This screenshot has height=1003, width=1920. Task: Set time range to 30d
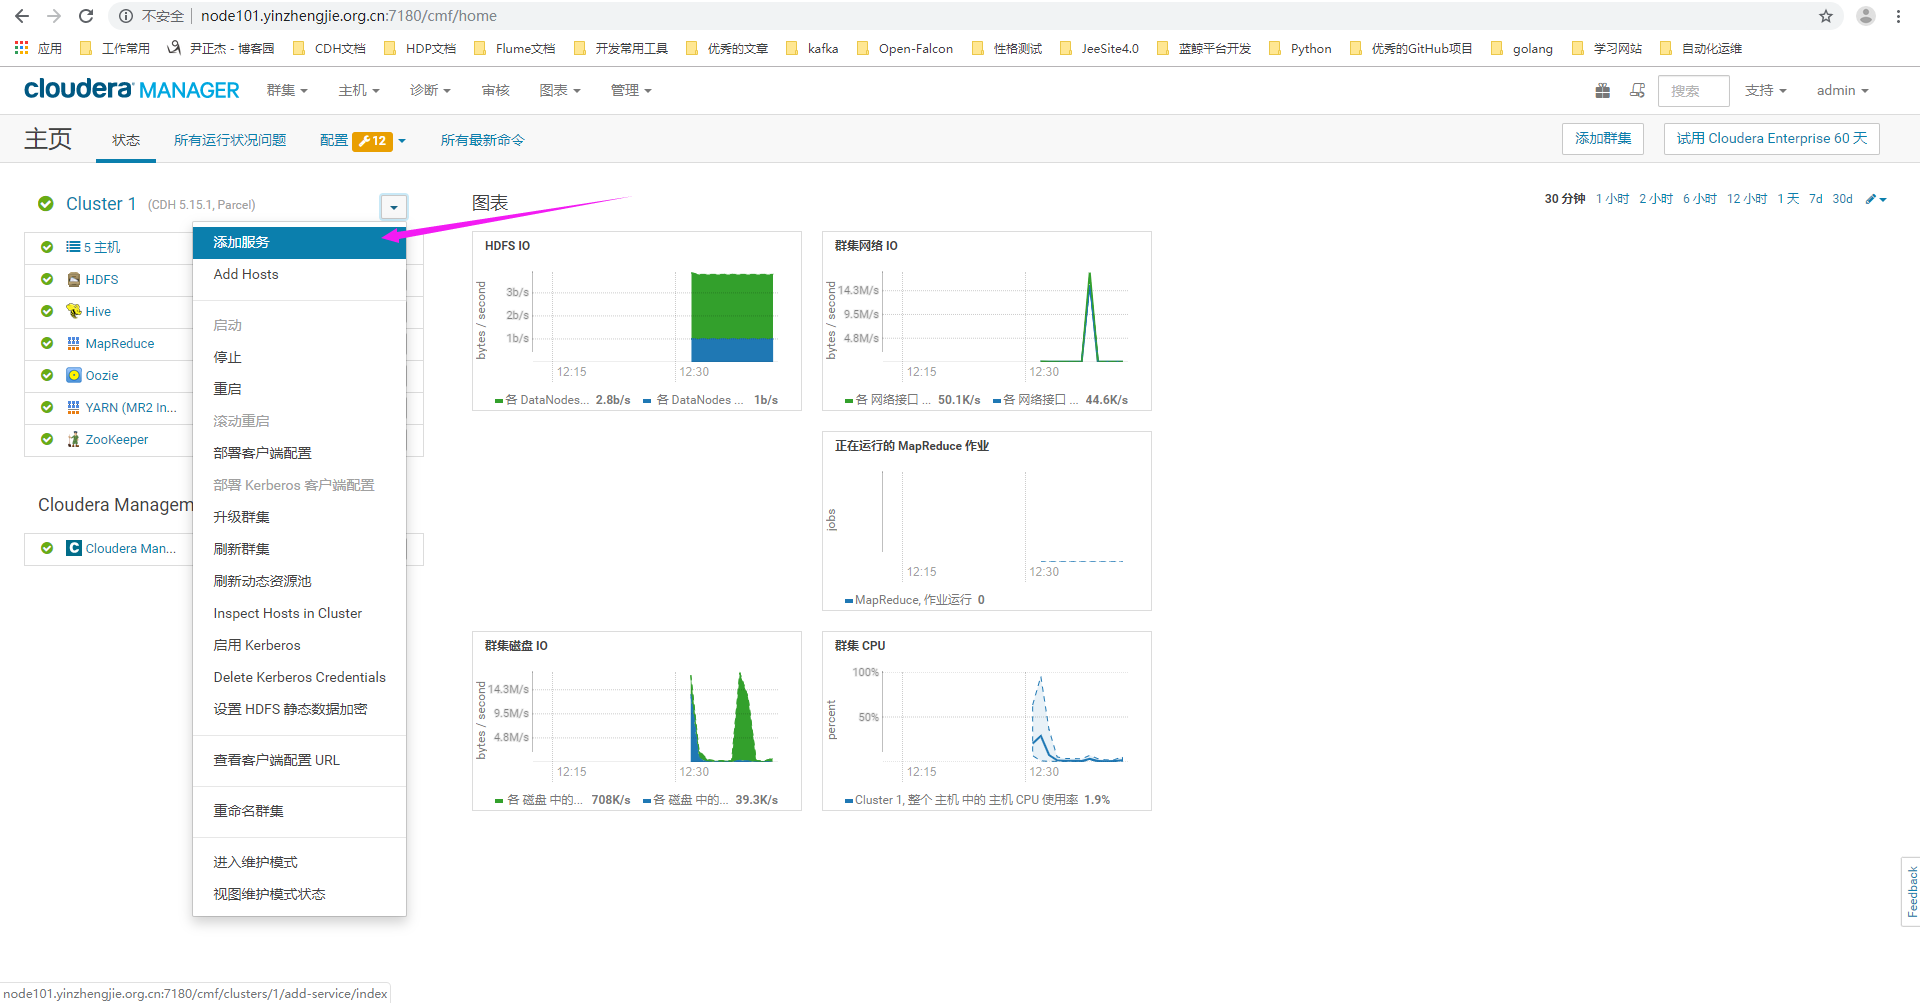coord(1842,199)
